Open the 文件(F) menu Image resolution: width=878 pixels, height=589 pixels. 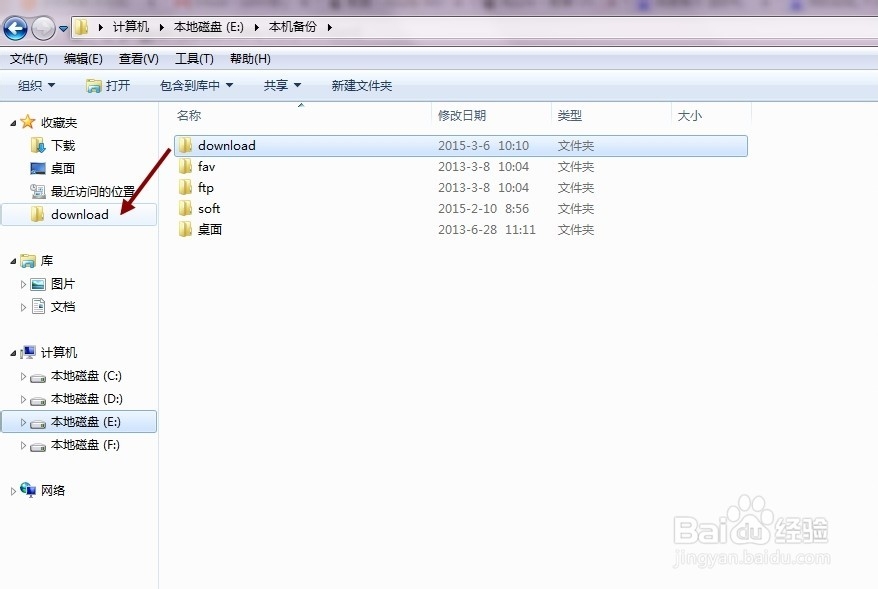coord(29,59)
